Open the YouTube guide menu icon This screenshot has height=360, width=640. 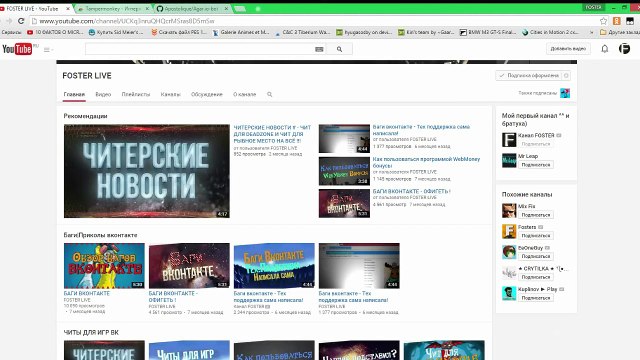48,49
